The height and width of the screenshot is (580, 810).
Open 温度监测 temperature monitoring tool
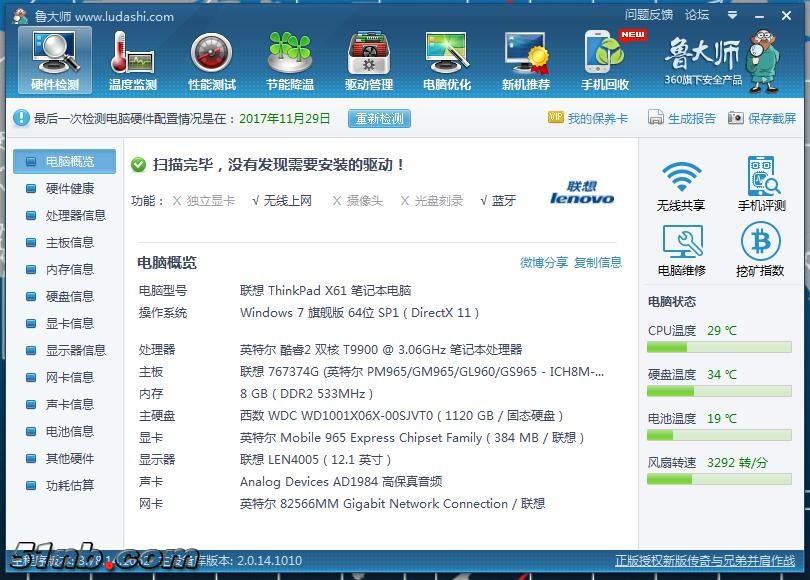tap(133, 60)
